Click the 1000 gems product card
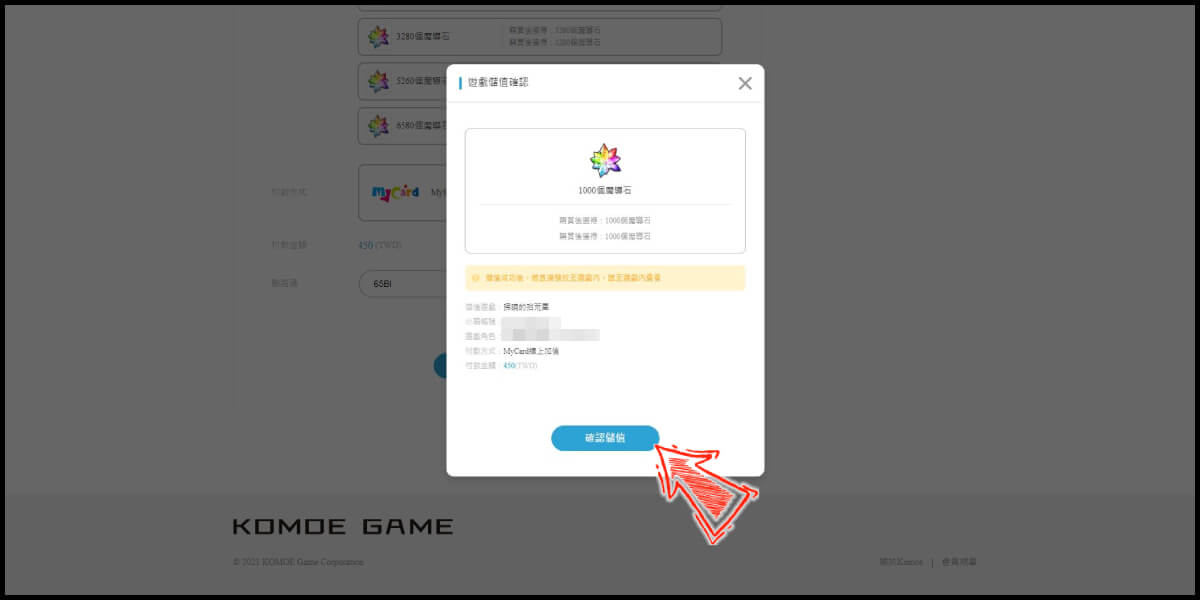Viewport: 1200px width, 600px height. pyautogui.click(x=605, y=191)
